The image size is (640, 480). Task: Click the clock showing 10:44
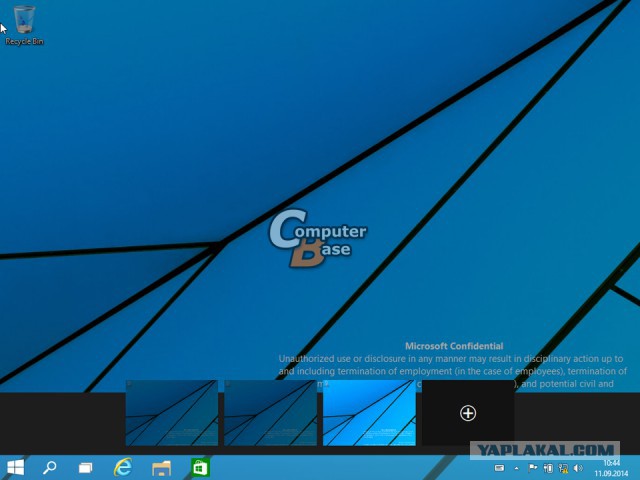[611, 468]
